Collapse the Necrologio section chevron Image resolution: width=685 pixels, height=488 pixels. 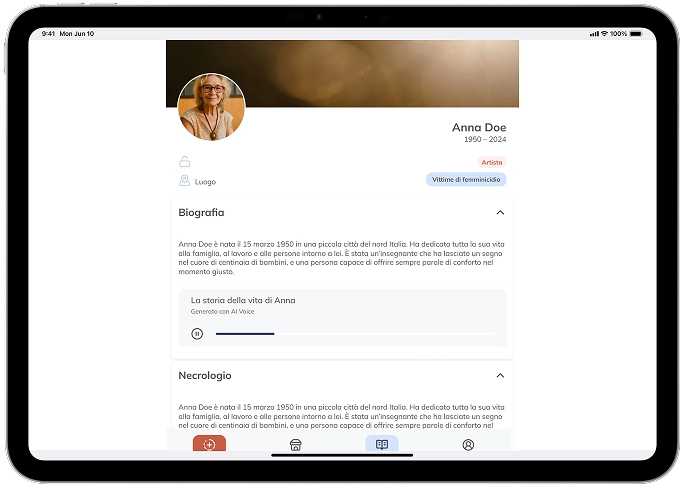point(500,376)
